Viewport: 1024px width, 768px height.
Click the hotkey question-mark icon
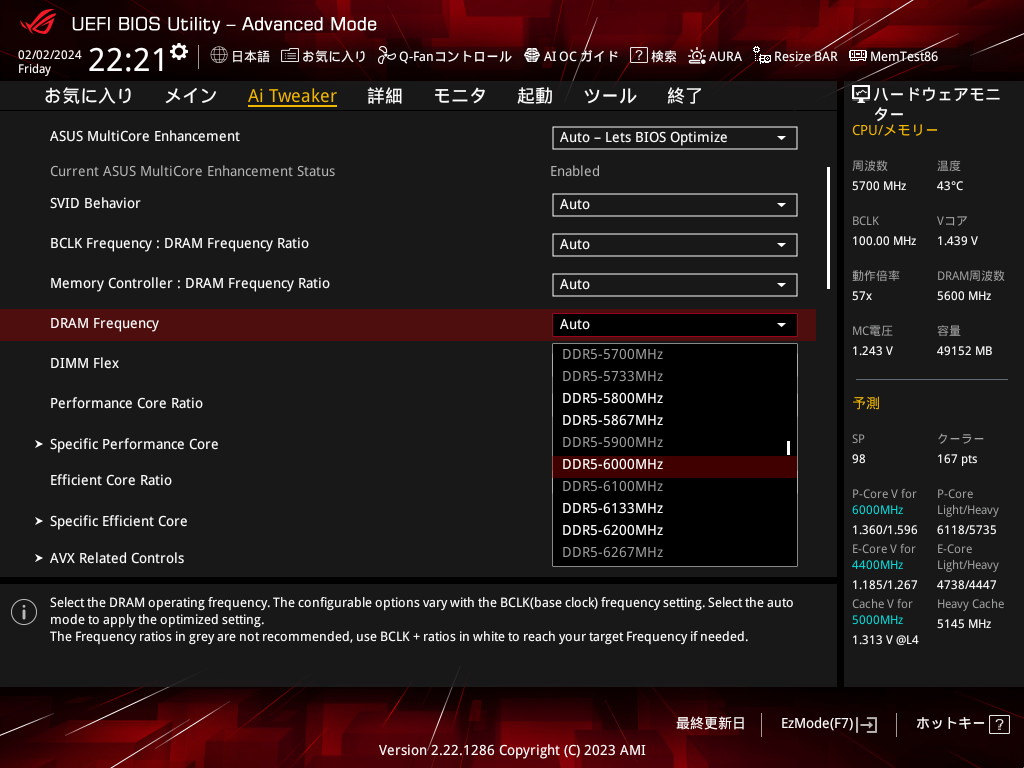point(999,724)
